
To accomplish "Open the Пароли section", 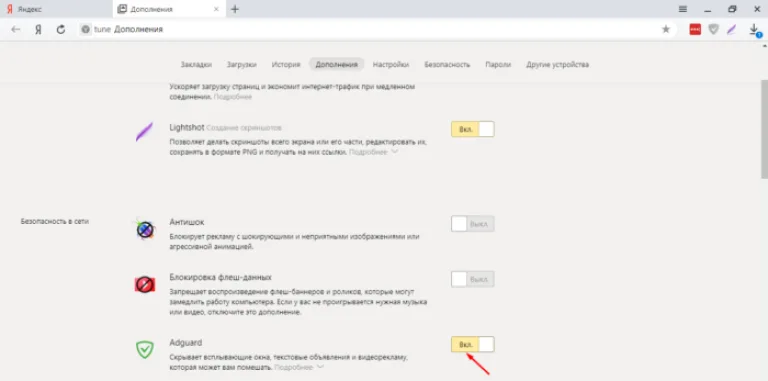I will (498, 65).
